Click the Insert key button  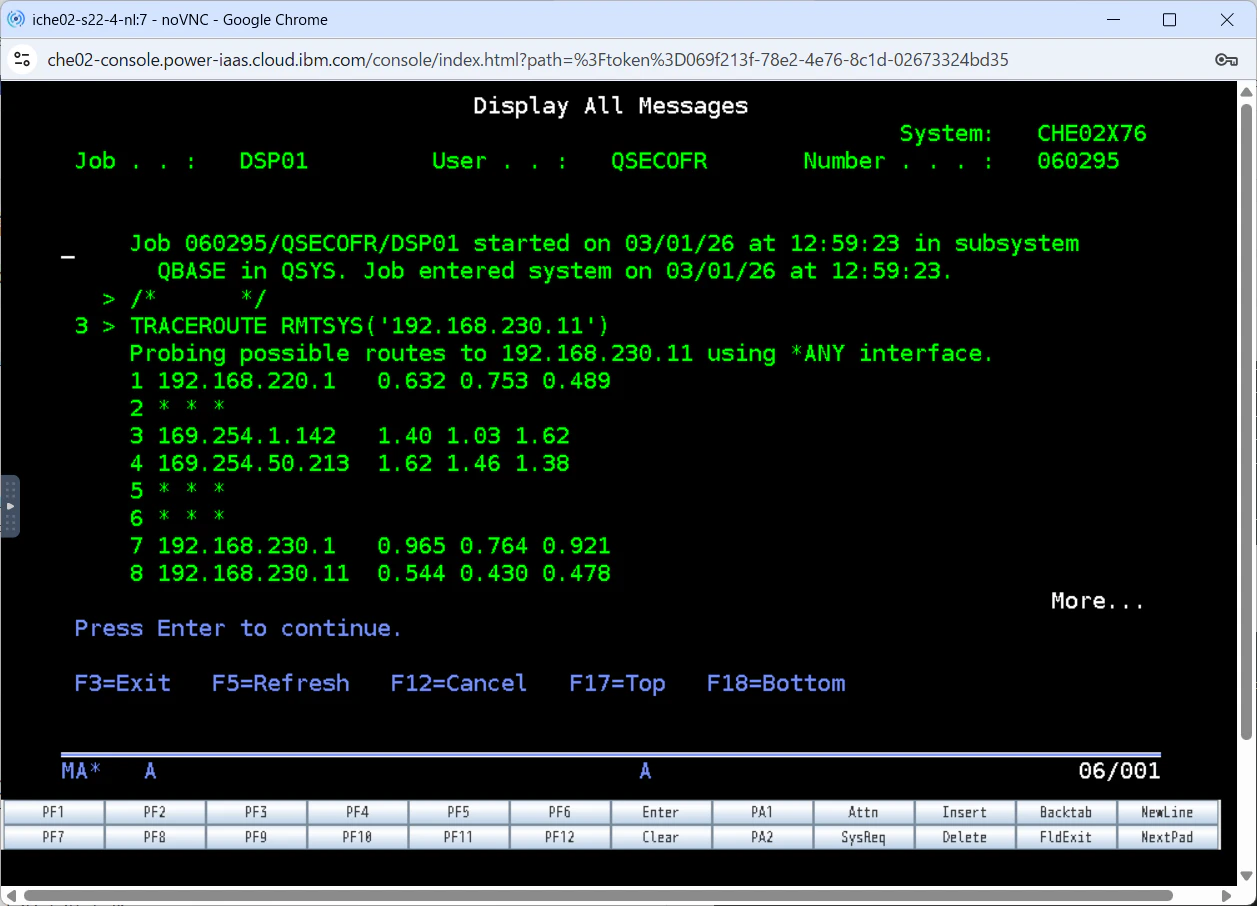pyautogui.click(x=965, y=812)
